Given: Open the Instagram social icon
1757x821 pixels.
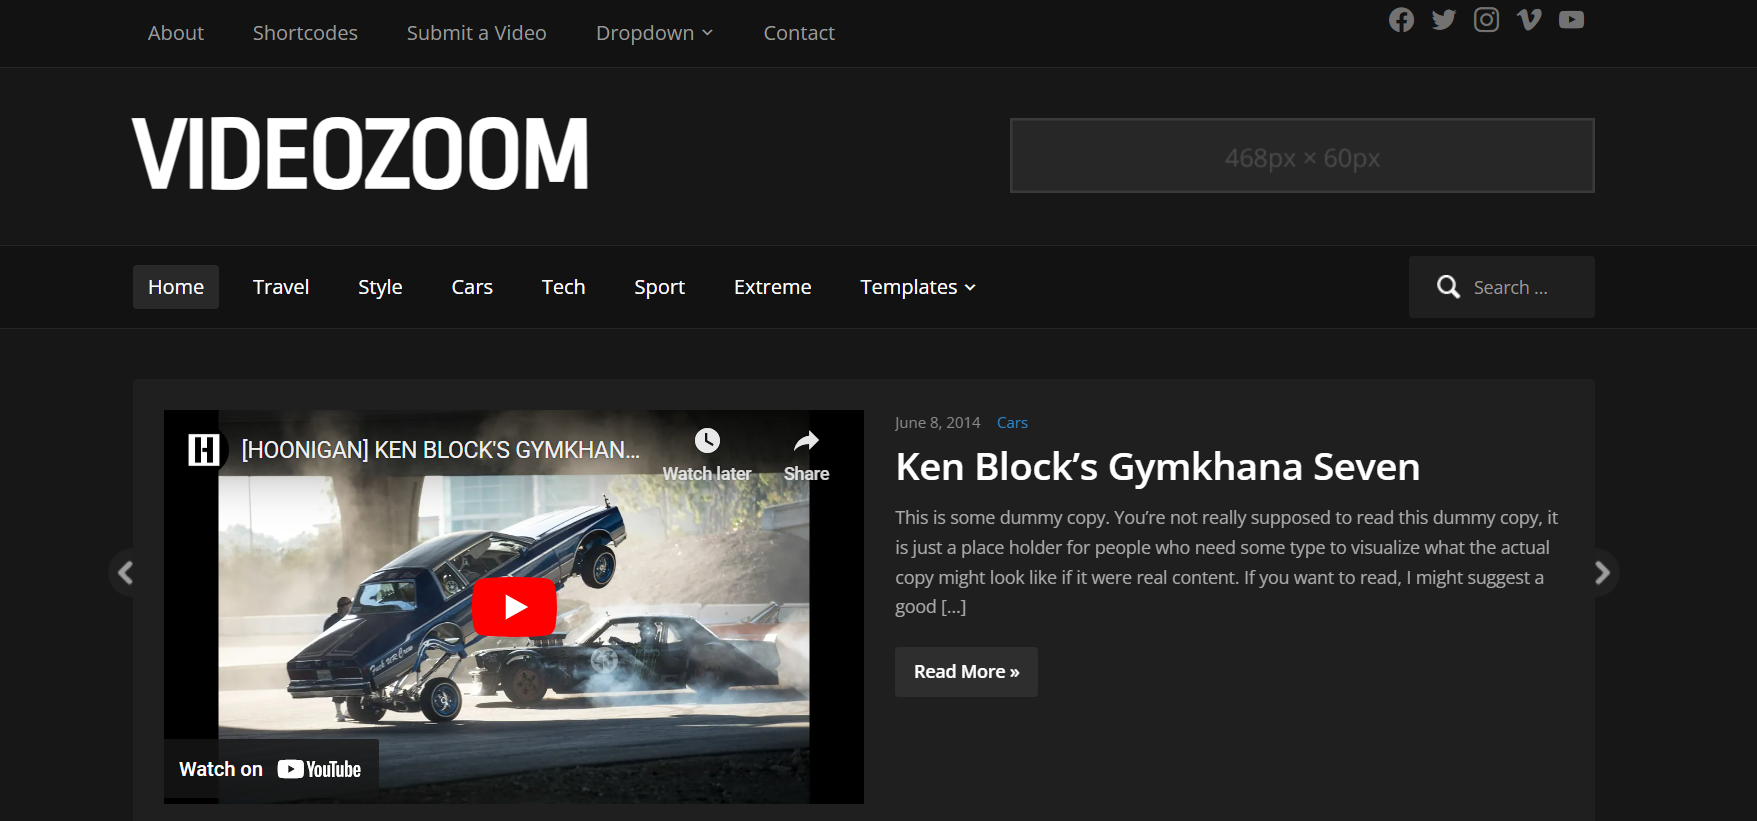Looking at the screenshot, I should click(1486, 20).
